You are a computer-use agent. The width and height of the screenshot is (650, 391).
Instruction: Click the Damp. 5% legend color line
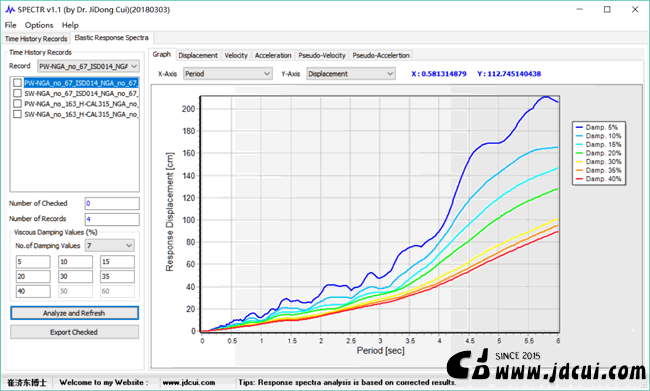click(579, 127)
